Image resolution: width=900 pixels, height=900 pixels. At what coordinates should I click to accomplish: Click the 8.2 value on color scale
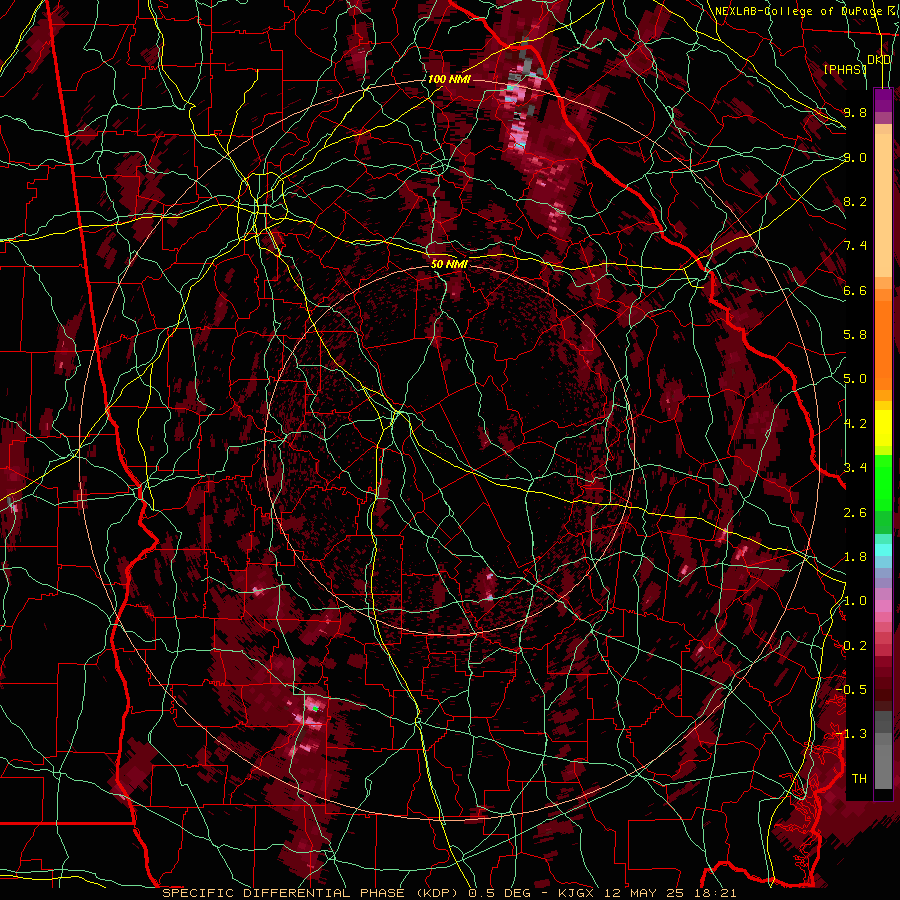(x=855, y=201)
